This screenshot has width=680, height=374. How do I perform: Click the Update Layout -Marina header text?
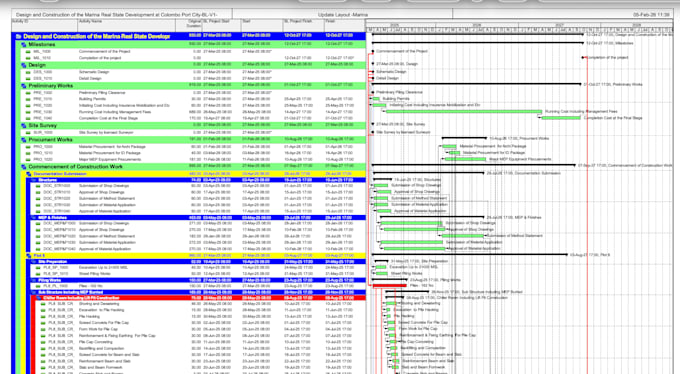pos(343,15)
